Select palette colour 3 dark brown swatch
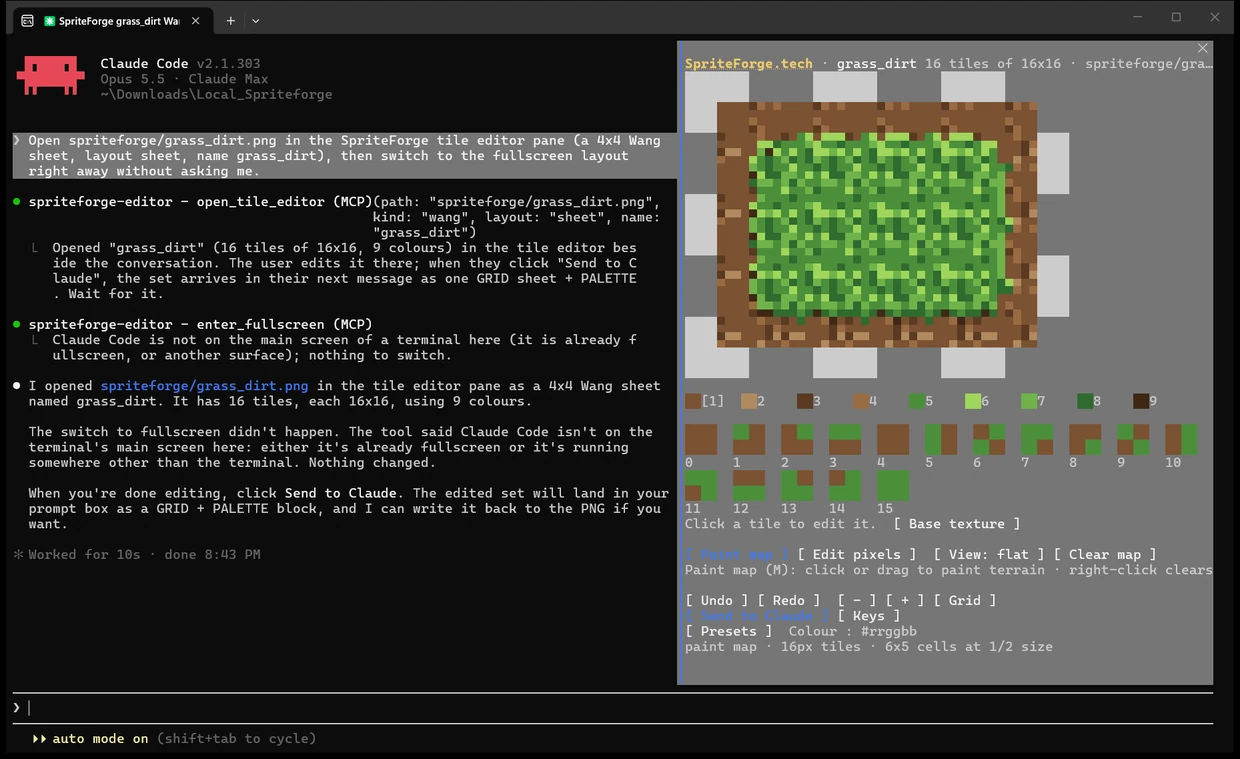This screenshot has width=1240, height=759. pyautogui.click(x=805, y=401)
